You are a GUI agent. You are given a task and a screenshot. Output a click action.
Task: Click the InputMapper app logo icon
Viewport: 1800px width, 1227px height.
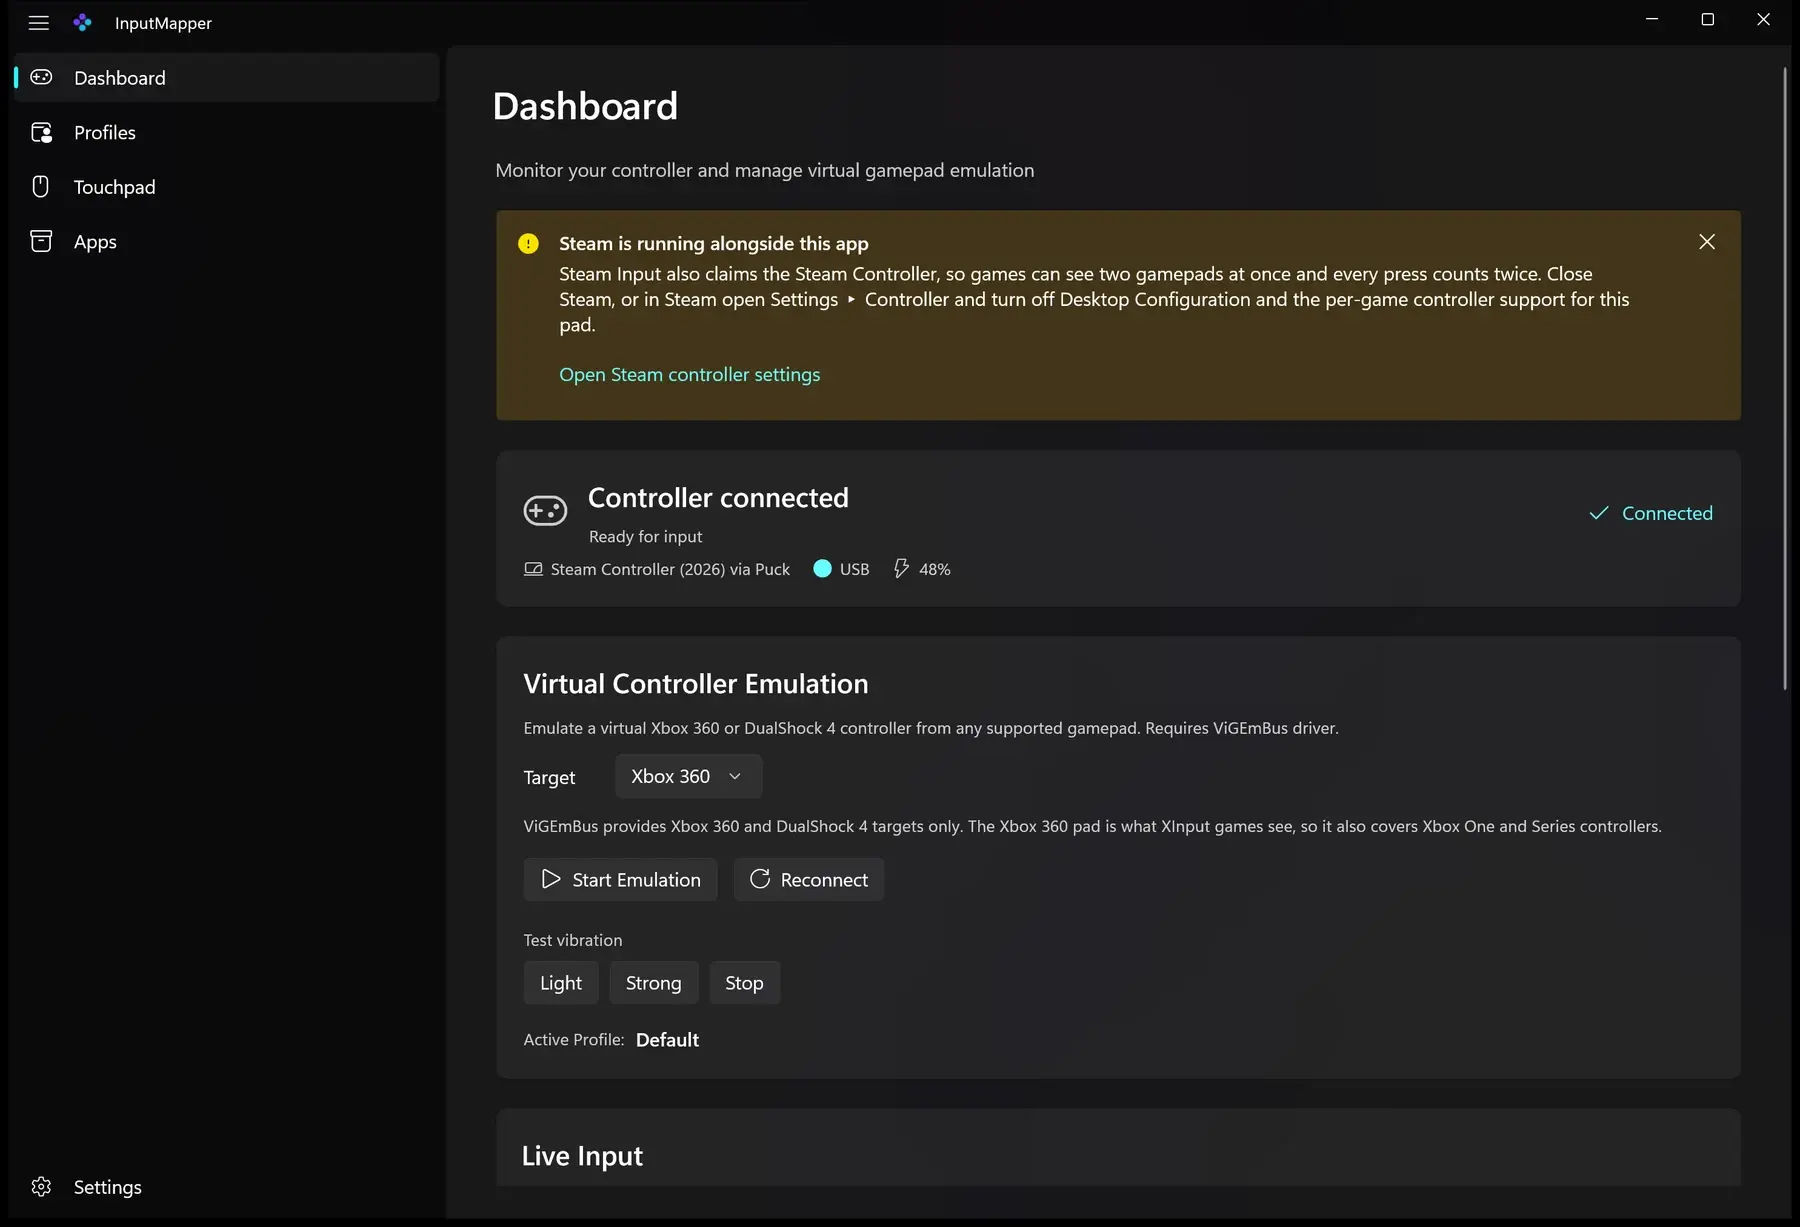click(x=83, y=22)
